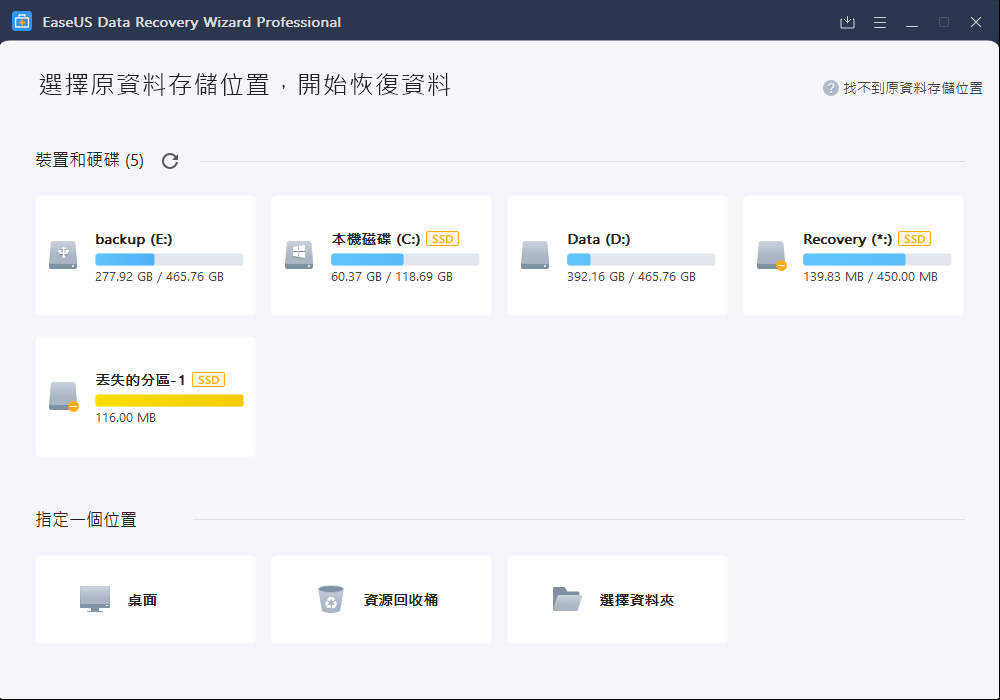This screenshot has height=700, width=1000.
Task: Click the help question mark icon
Action: (x=830, y=88)
